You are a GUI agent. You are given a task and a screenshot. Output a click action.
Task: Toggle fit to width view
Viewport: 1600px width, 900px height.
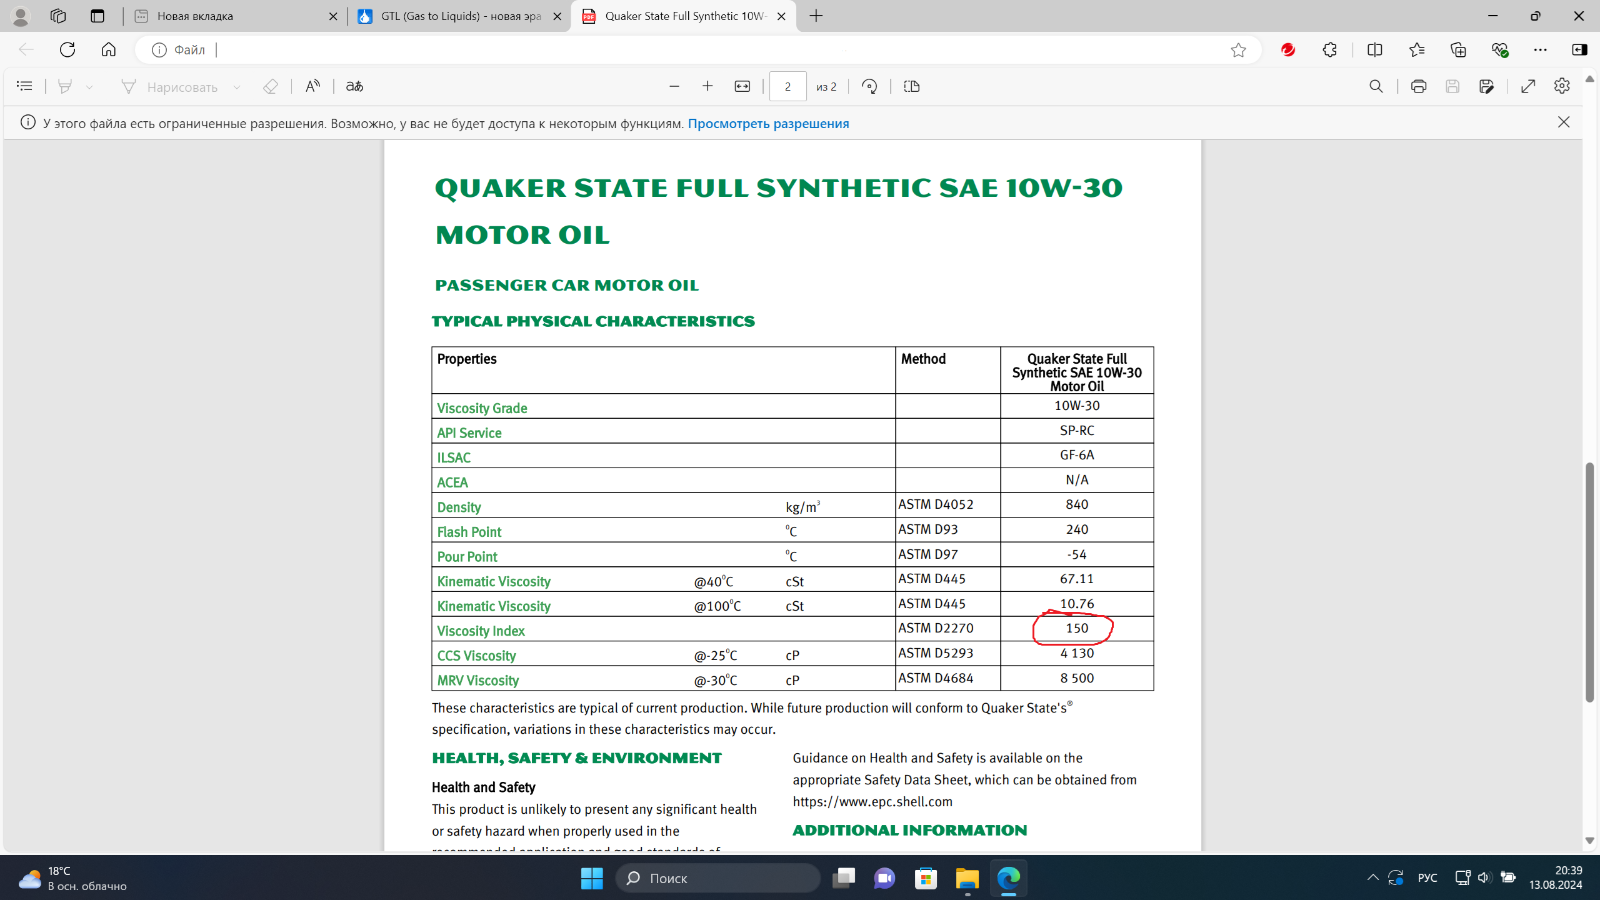(742, 87)
